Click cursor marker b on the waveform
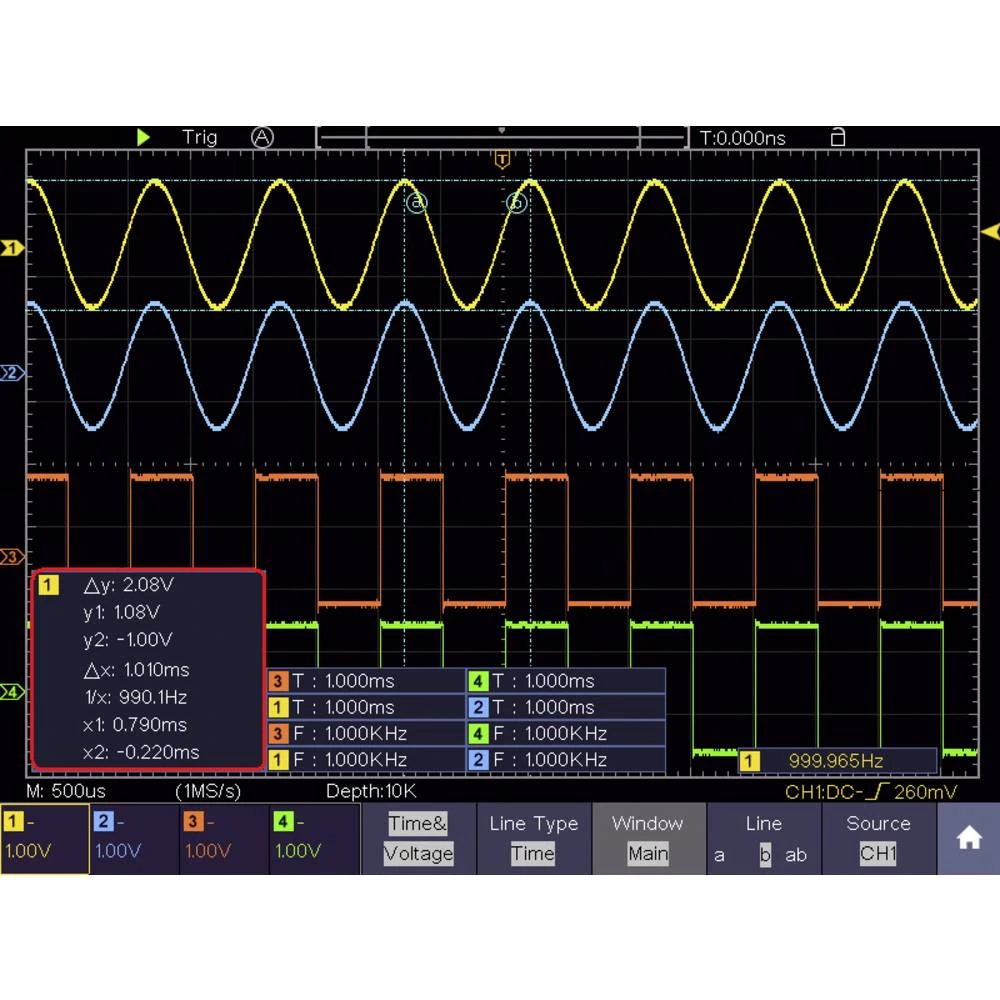Screen dimensions: 1000x1000 [x=516, y=202]
